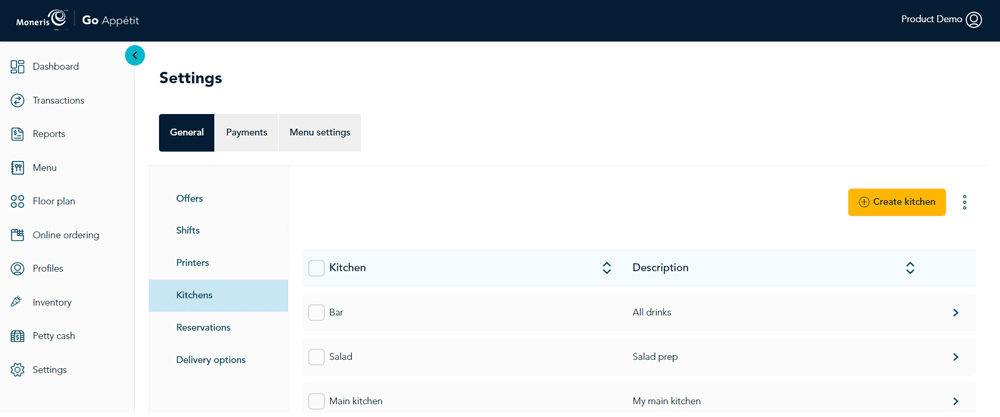Open Reports via sidebar label
Viewport: 1000px width, 417px height.
(x=49, y=134)
